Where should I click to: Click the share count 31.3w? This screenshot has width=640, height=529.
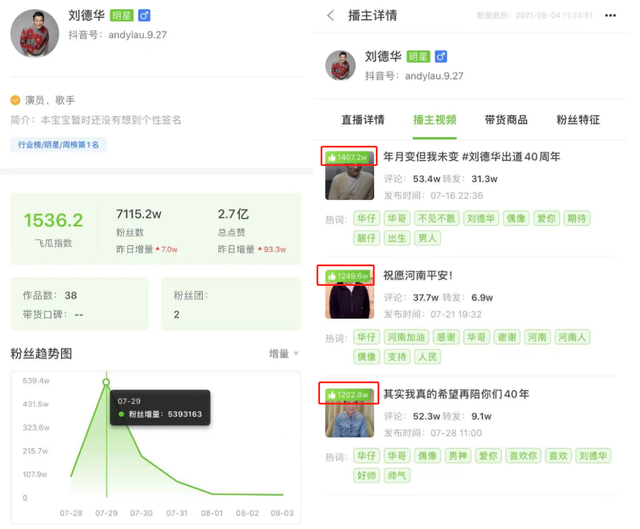point(484,179)
